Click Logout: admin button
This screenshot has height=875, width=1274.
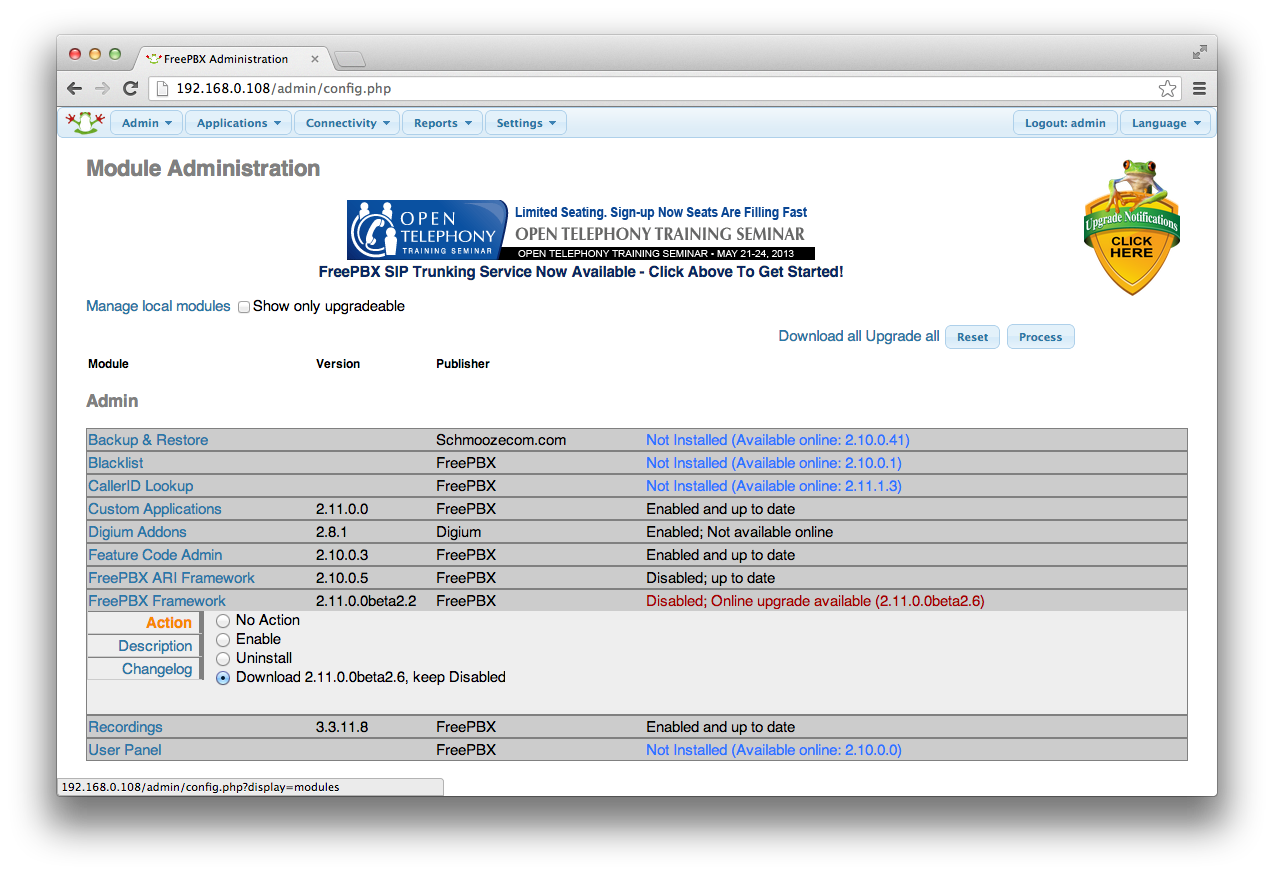point(1065,123)
